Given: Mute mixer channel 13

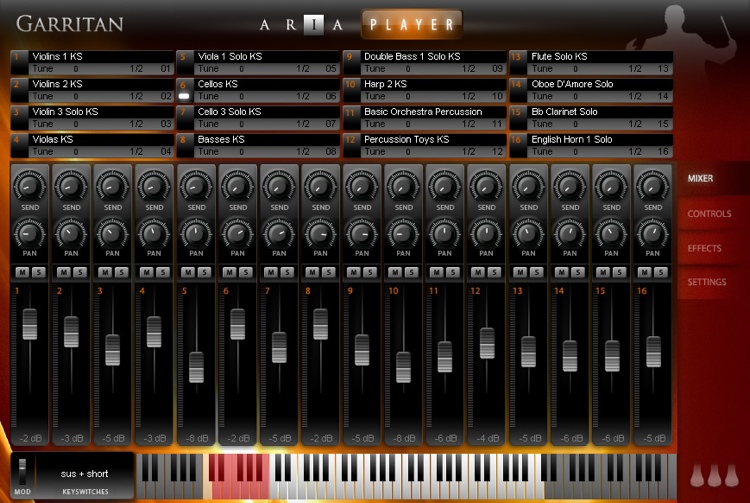Looking at the screenshot, I should [x=520, y=272].
